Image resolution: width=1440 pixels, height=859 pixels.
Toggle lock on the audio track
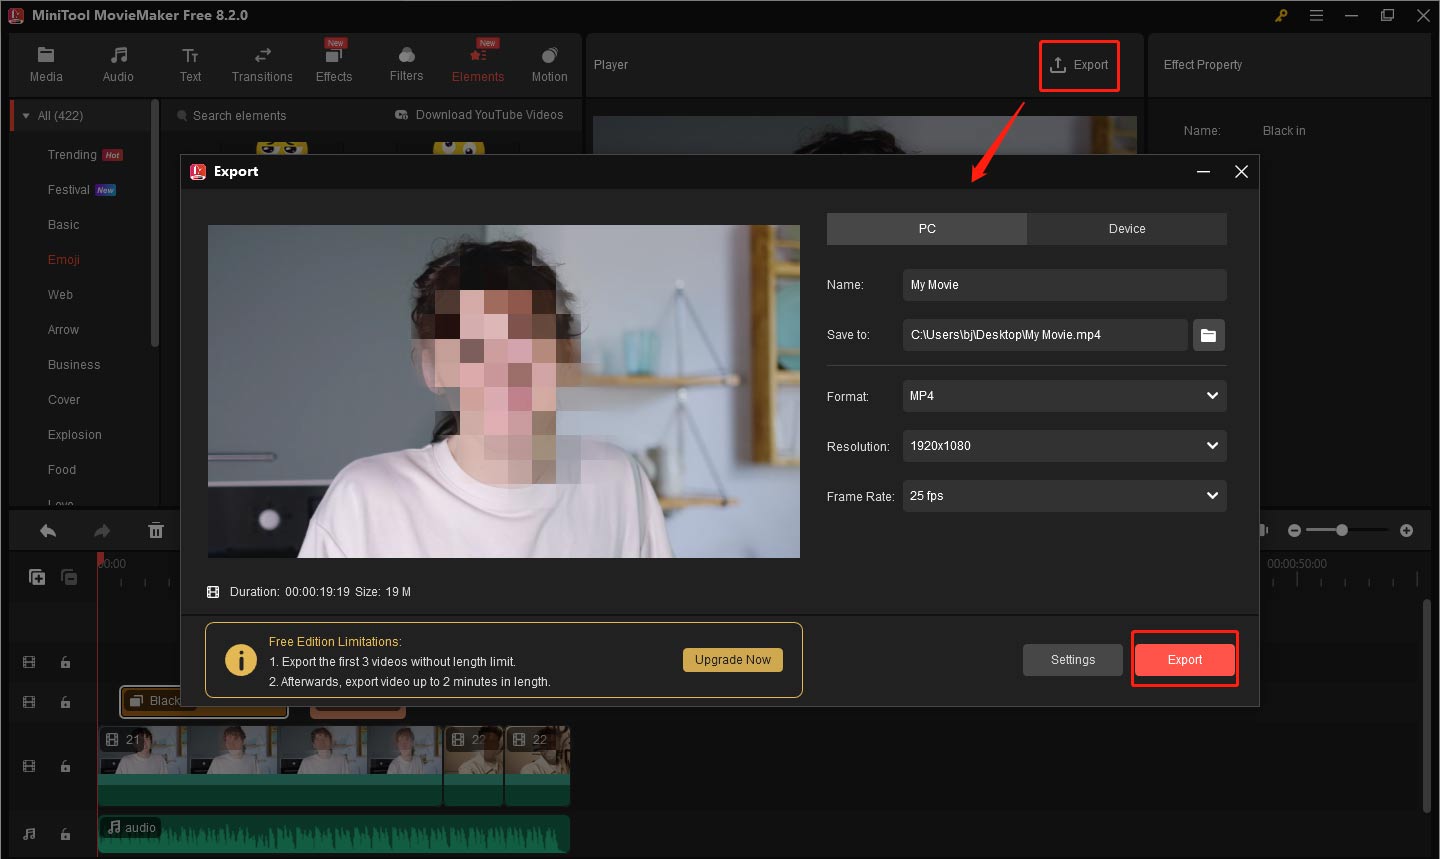click(x=65, y=835)
